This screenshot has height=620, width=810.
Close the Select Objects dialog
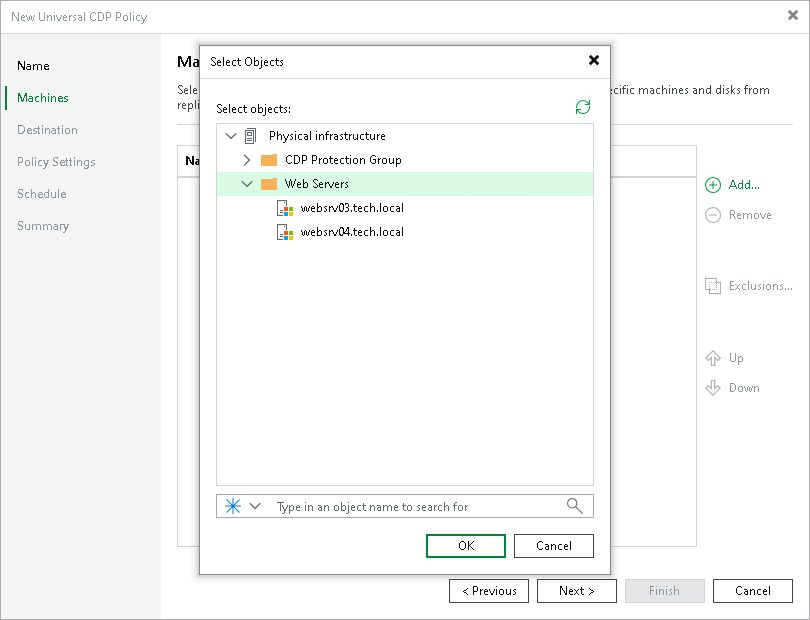(x=594, y=60)
